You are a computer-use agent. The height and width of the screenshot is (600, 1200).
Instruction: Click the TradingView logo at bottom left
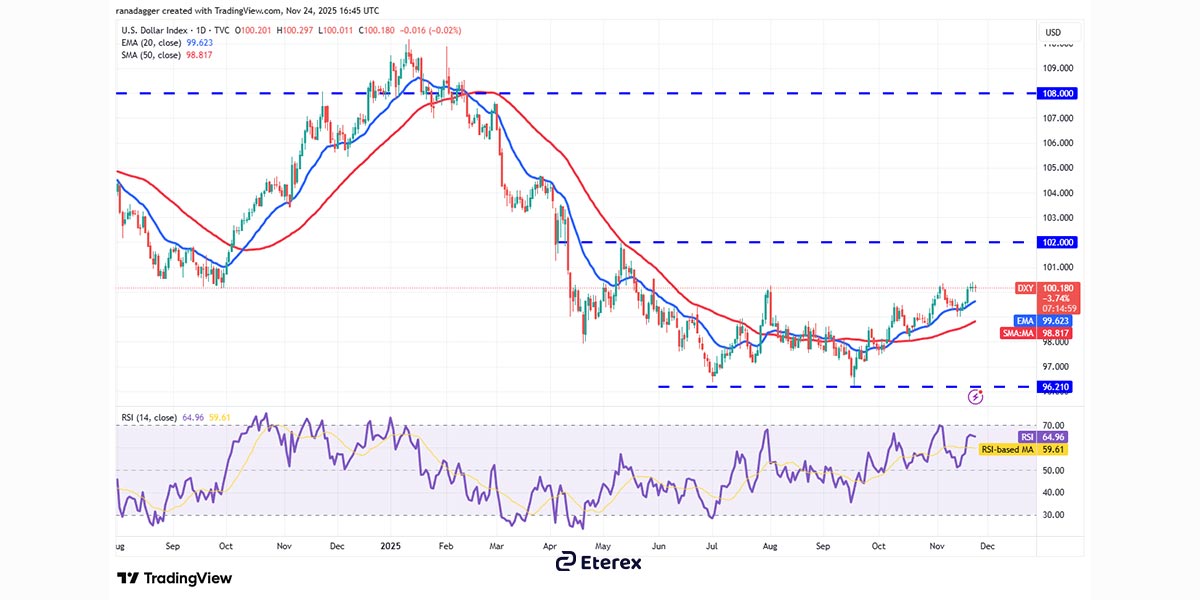pos(173,578)
